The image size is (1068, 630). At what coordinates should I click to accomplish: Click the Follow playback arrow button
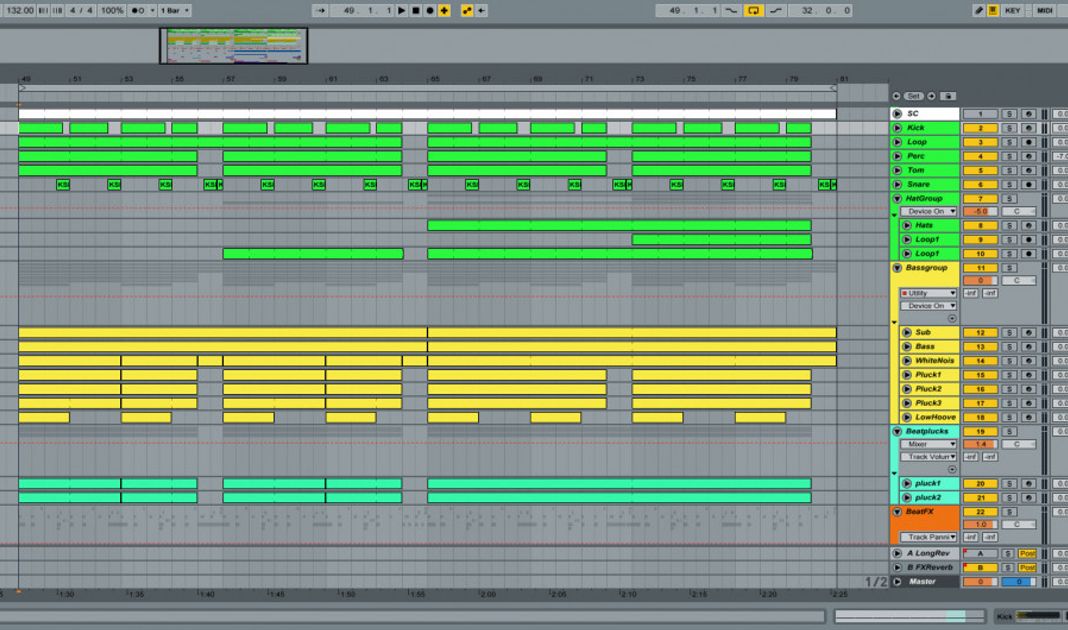click(x=320, y=10)
